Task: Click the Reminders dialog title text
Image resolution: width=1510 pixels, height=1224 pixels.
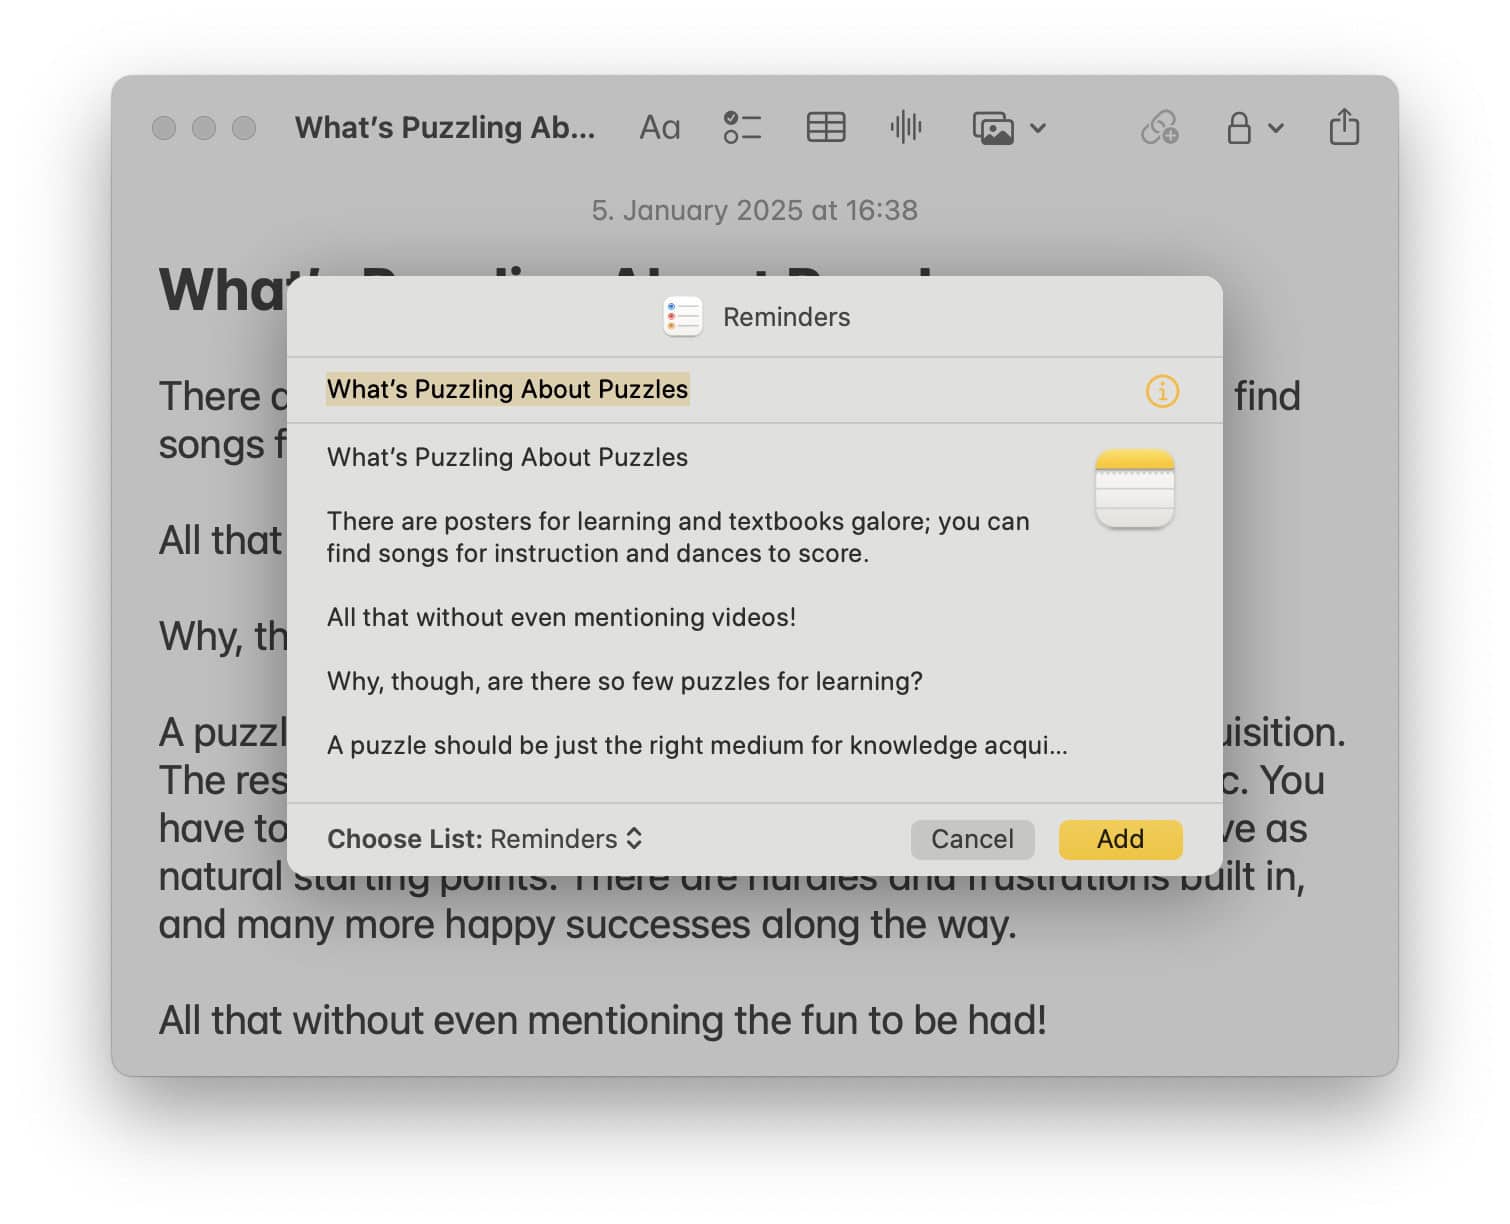Action: pos(786,317)
